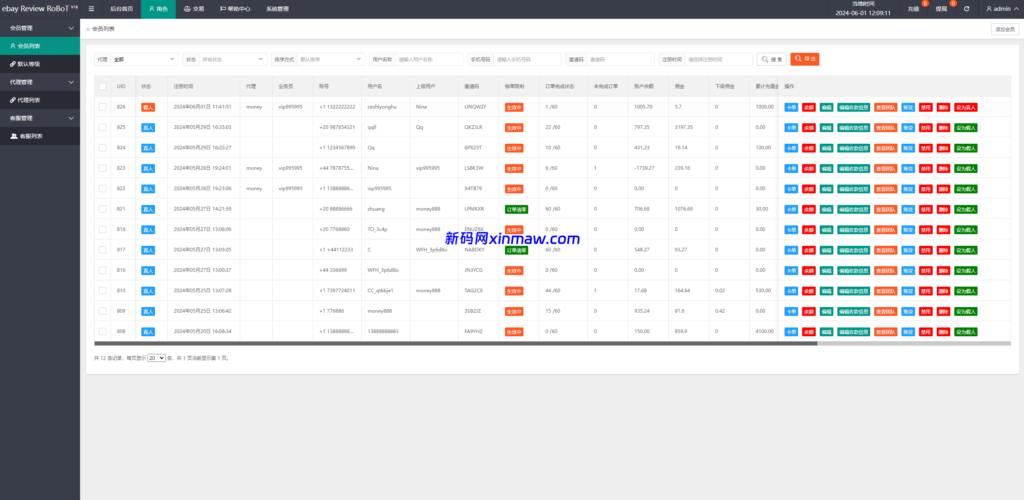Open the 系统管理 top menu
The image size is (1024, 500).
point(279,8)
